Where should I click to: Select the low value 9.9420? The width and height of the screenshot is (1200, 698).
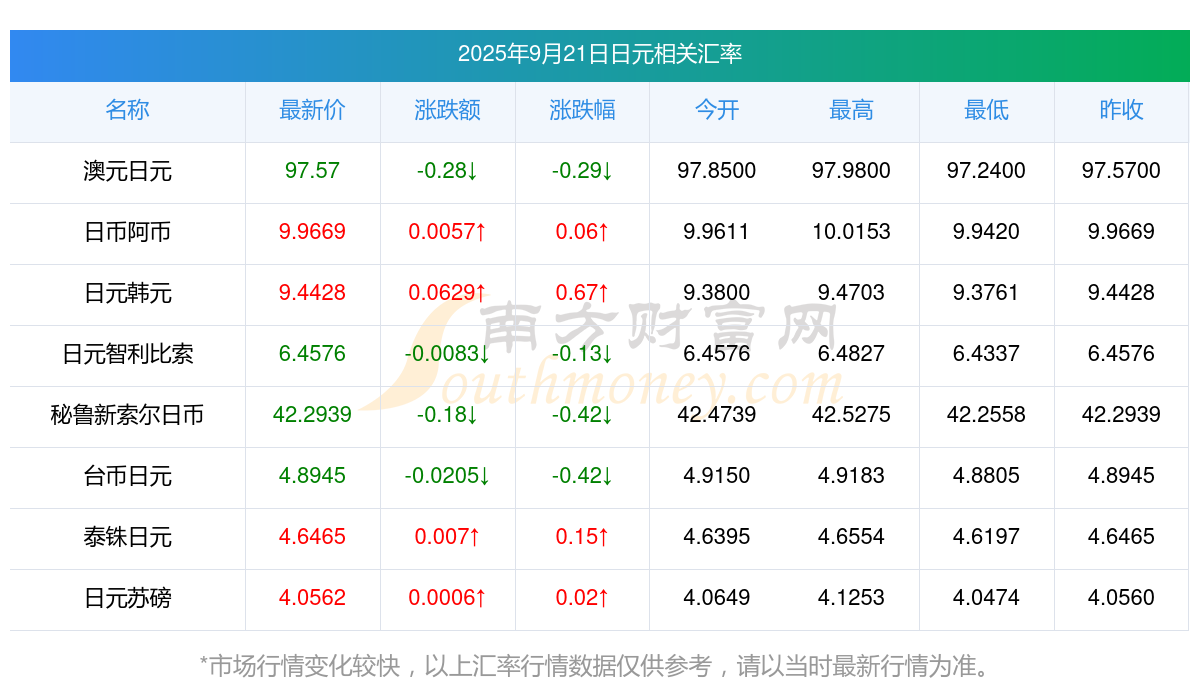987,232
